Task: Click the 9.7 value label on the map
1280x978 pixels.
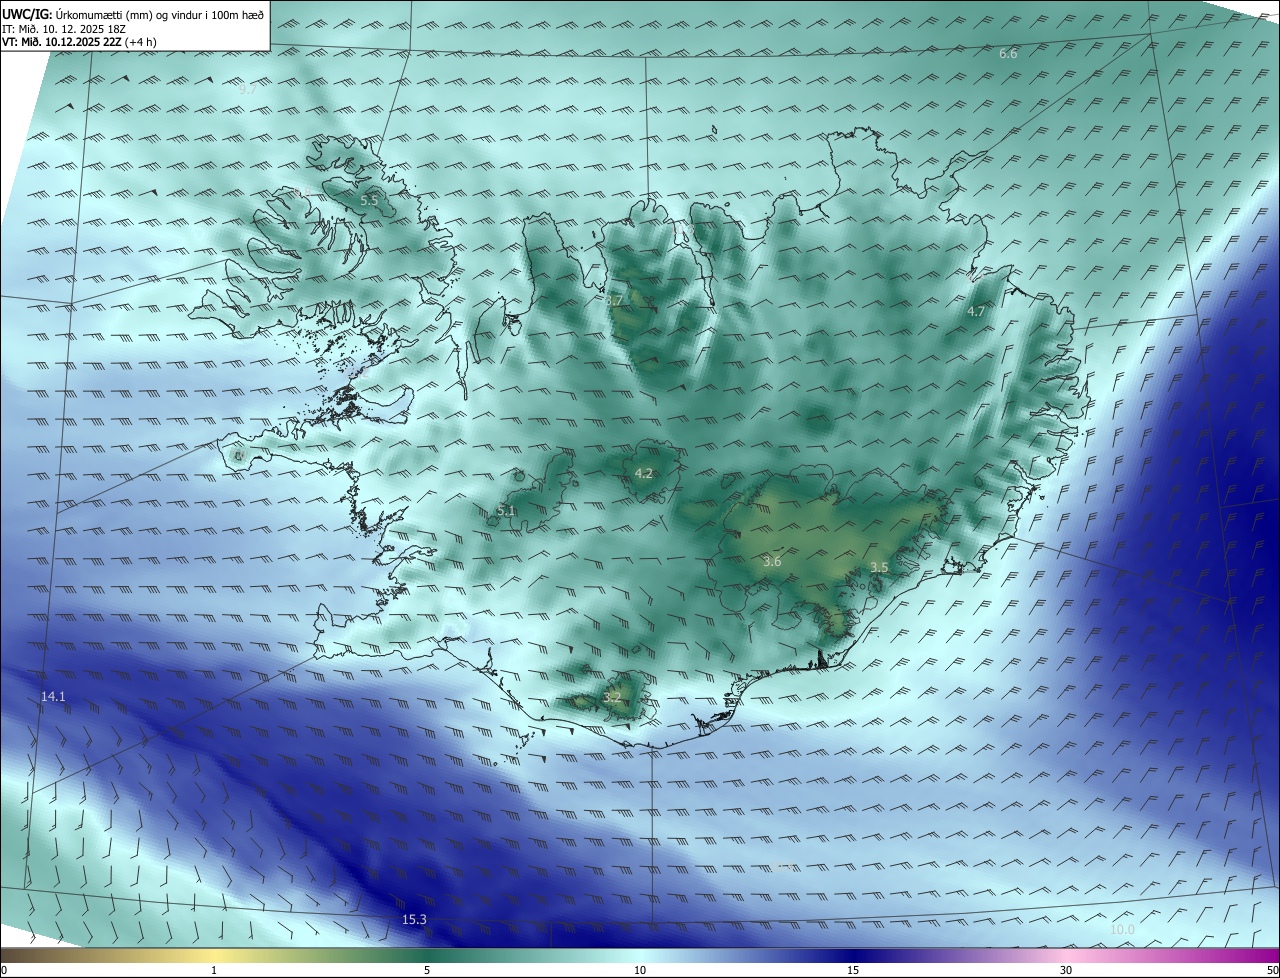Action: point(248,89)
